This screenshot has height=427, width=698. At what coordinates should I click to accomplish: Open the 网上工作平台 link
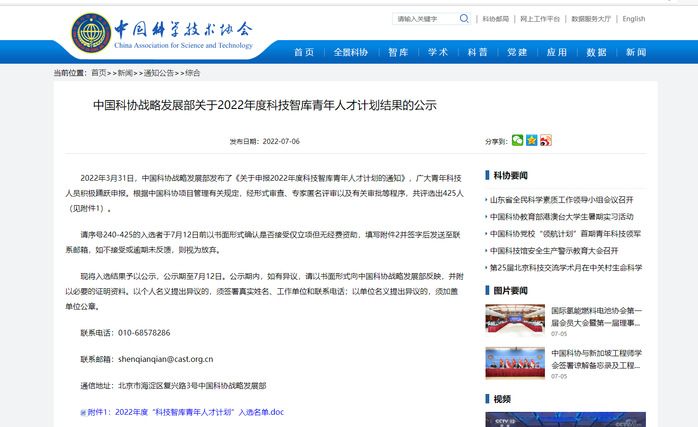[540, 19]
